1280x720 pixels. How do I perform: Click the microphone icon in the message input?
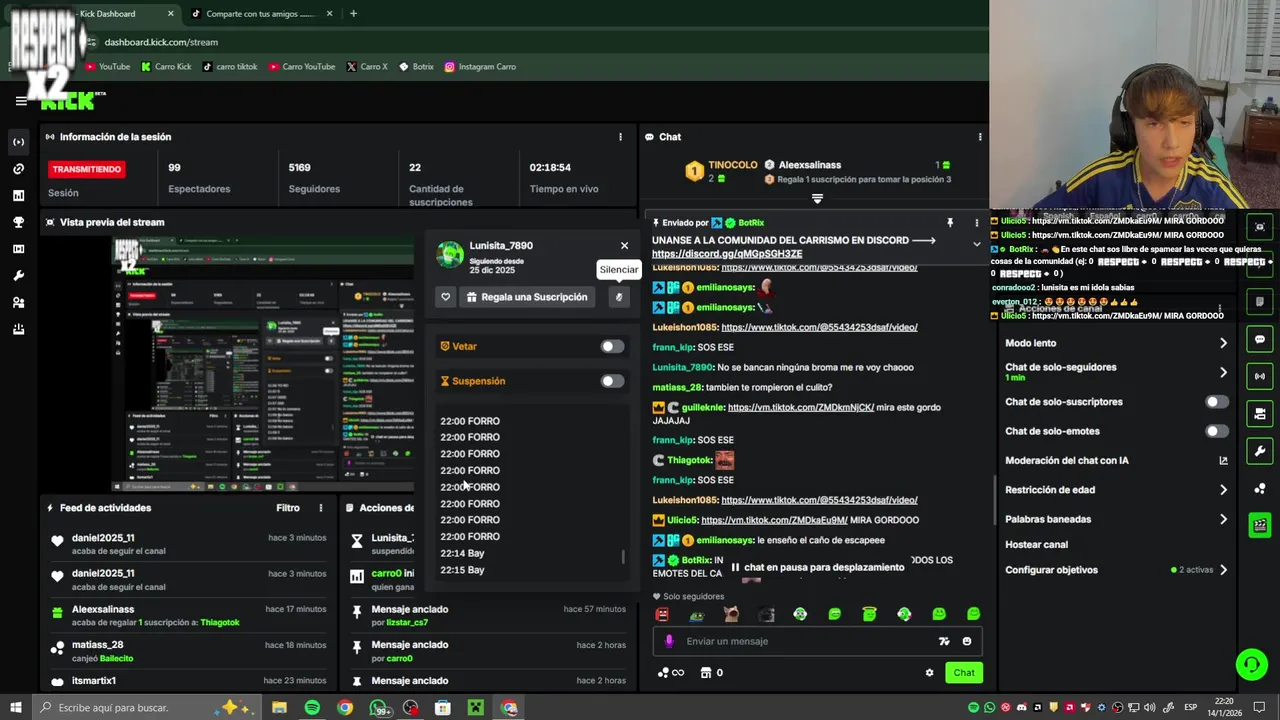point(669,642)
